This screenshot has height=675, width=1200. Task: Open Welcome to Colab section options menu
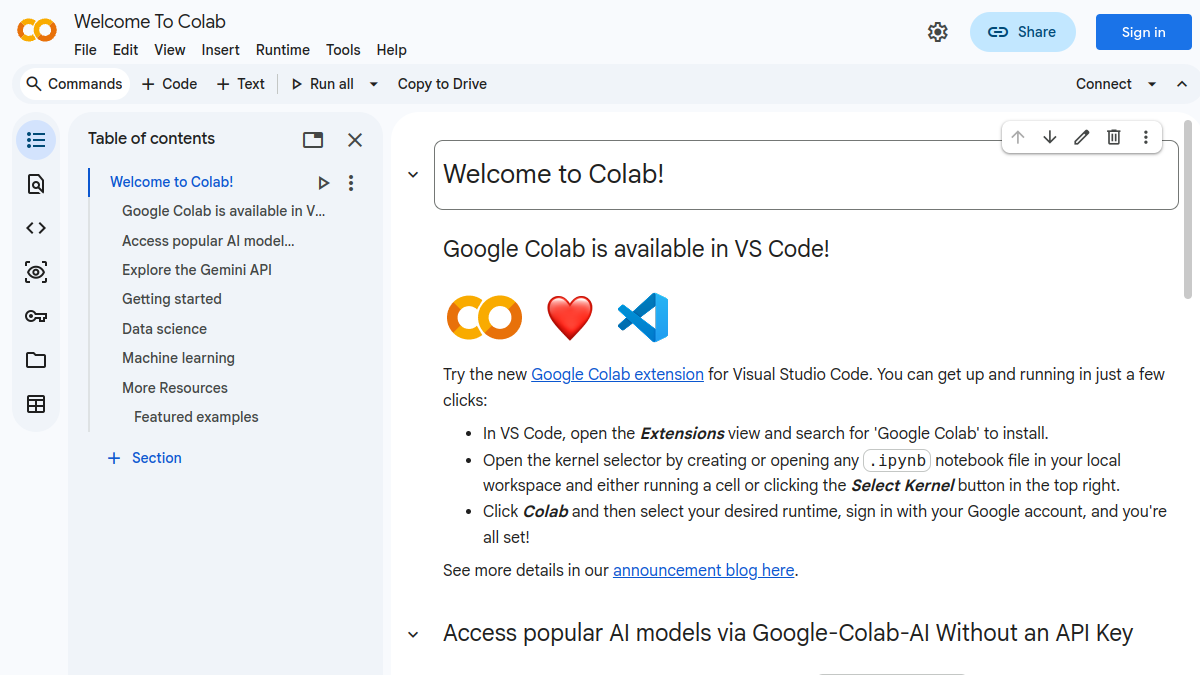coord(351,183)
